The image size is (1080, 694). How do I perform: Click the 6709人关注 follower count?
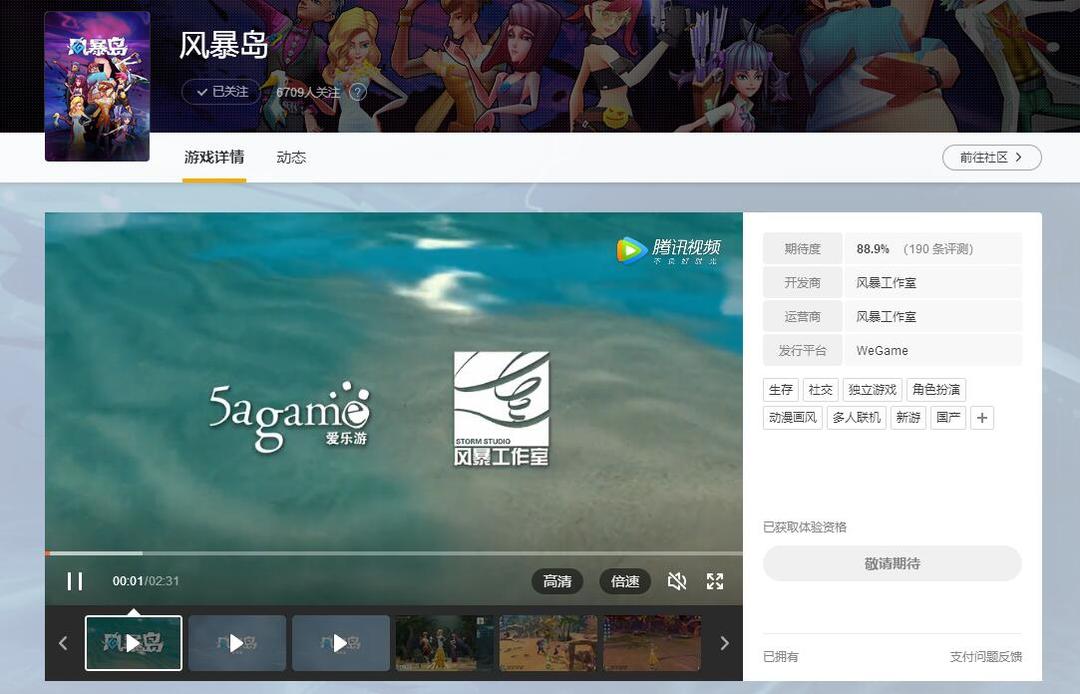(x=308, y=92)
